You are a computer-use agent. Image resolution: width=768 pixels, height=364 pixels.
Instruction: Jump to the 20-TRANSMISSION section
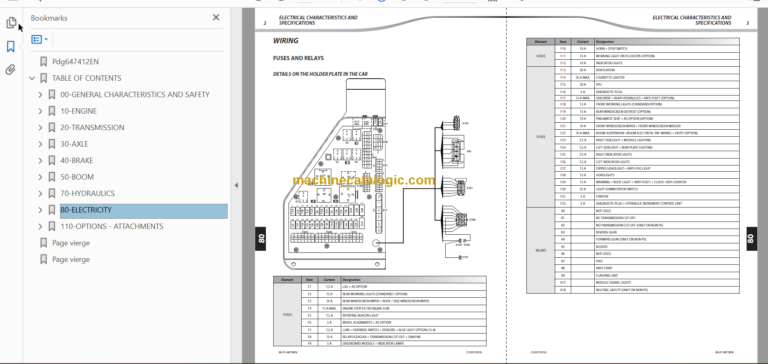tap(92, 127)
